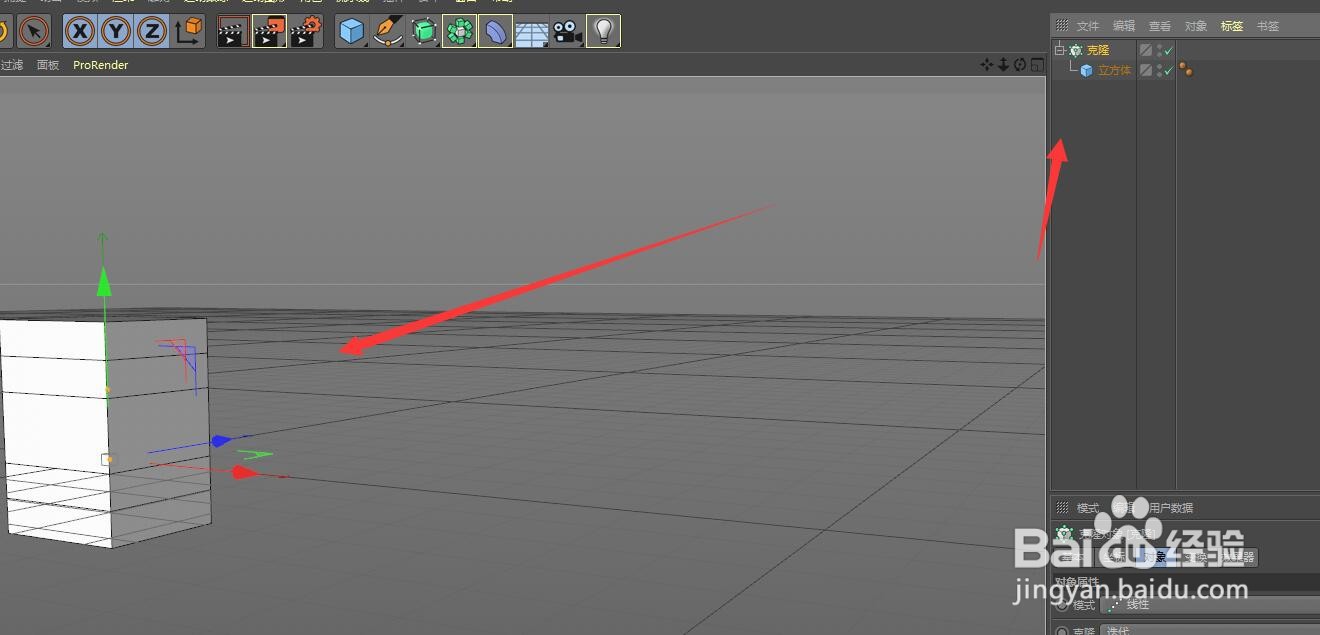This screenshot has width=1320, height=635.
Task: Toggle layer box of 立方体 row
Action: 1146,70
